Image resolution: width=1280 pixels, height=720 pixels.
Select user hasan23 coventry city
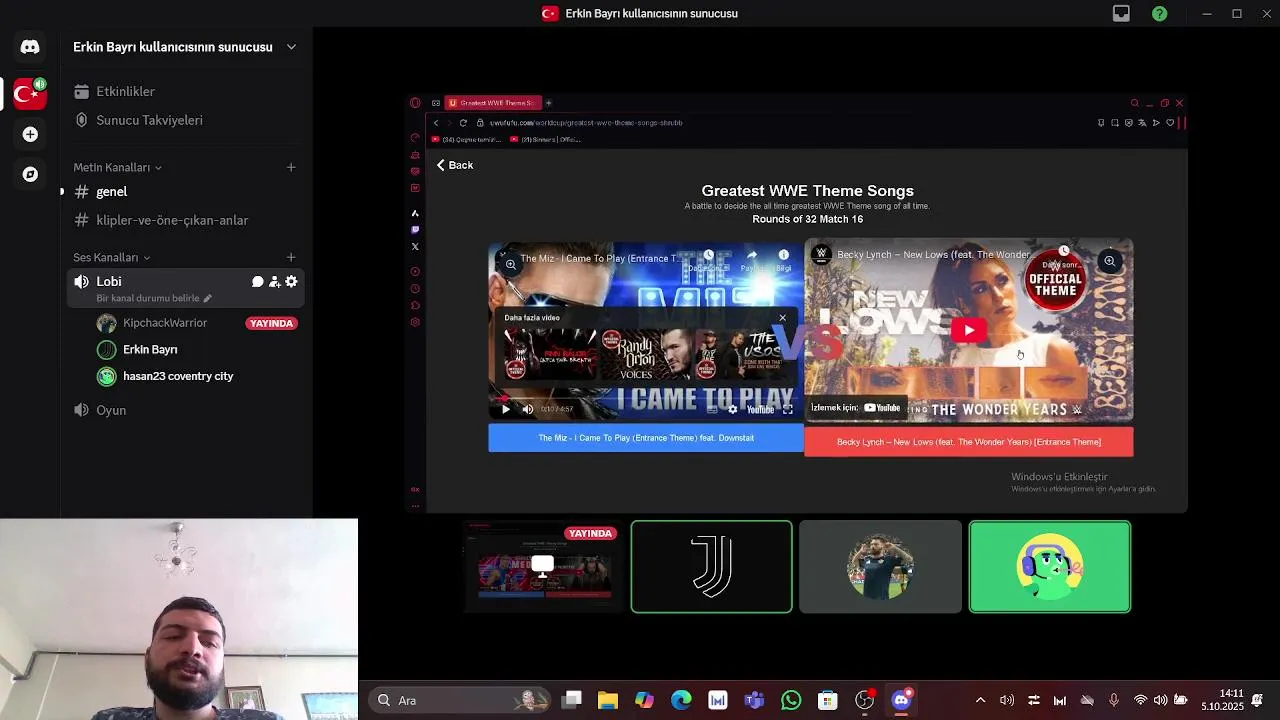coord(178,376)
